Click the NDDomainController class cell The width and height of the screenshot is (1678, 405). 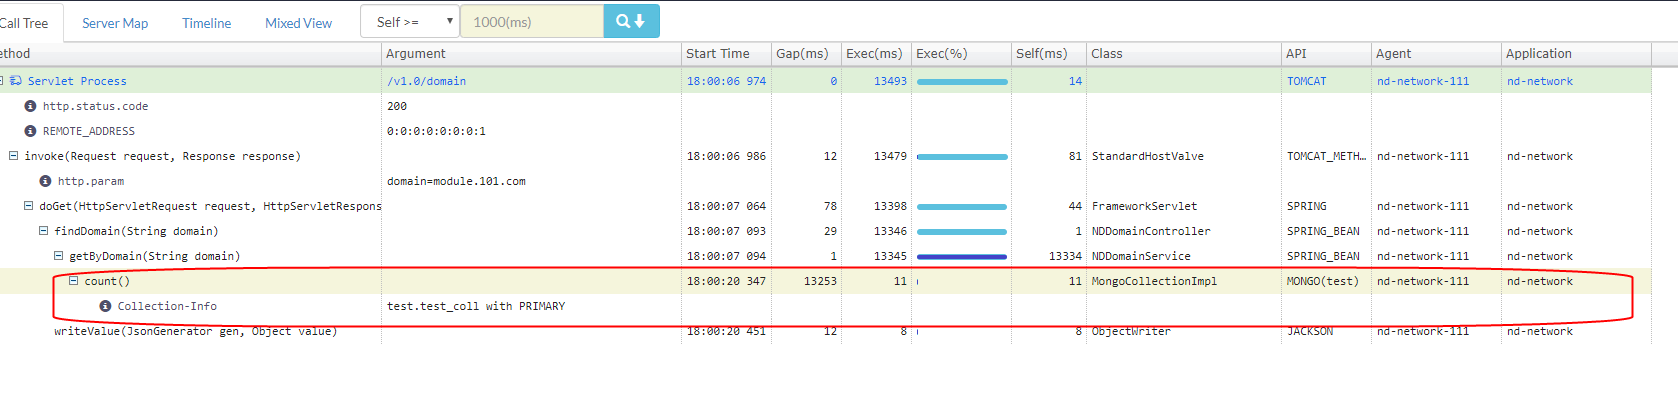1151,231
